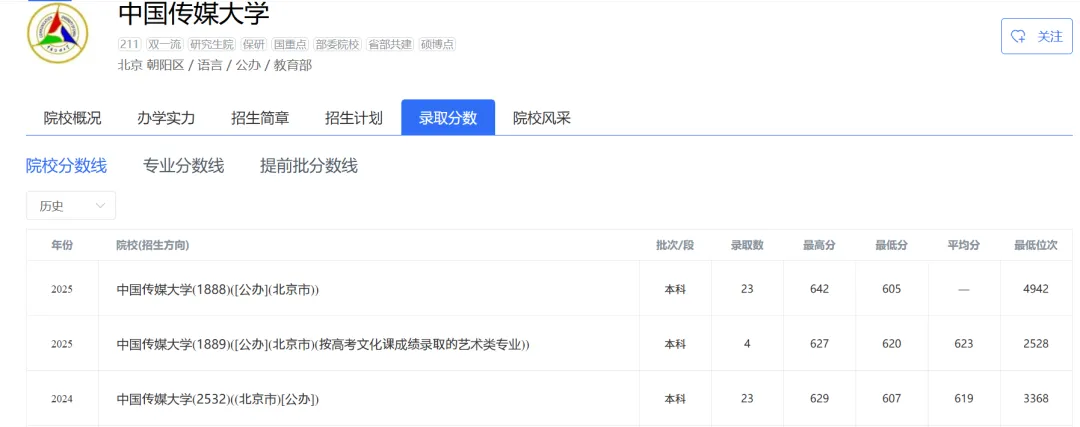Click admission count 4

coord(747,344)
